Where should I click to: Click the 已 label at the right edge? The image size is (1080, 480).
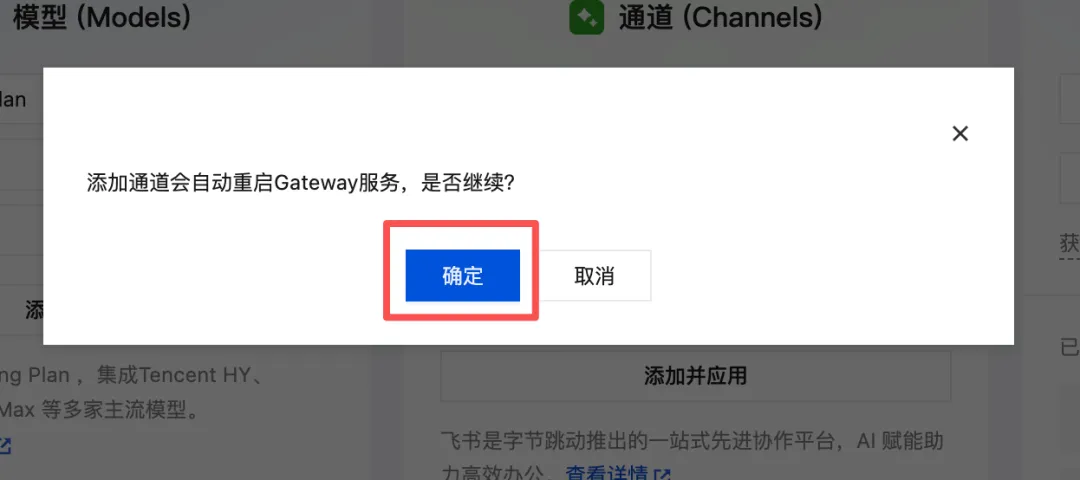pyautogui.click(x=1070, y=347)
